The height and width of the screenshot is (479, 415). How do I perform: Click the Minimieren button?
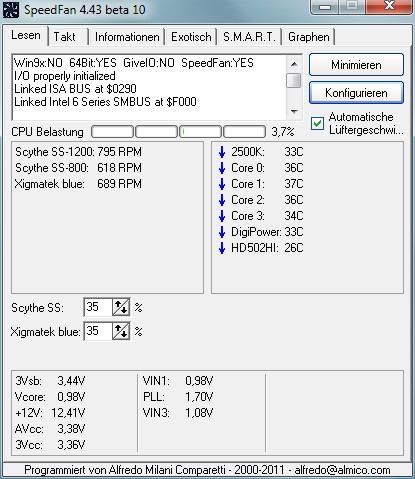pyautogui.click(x=356, y=65)
